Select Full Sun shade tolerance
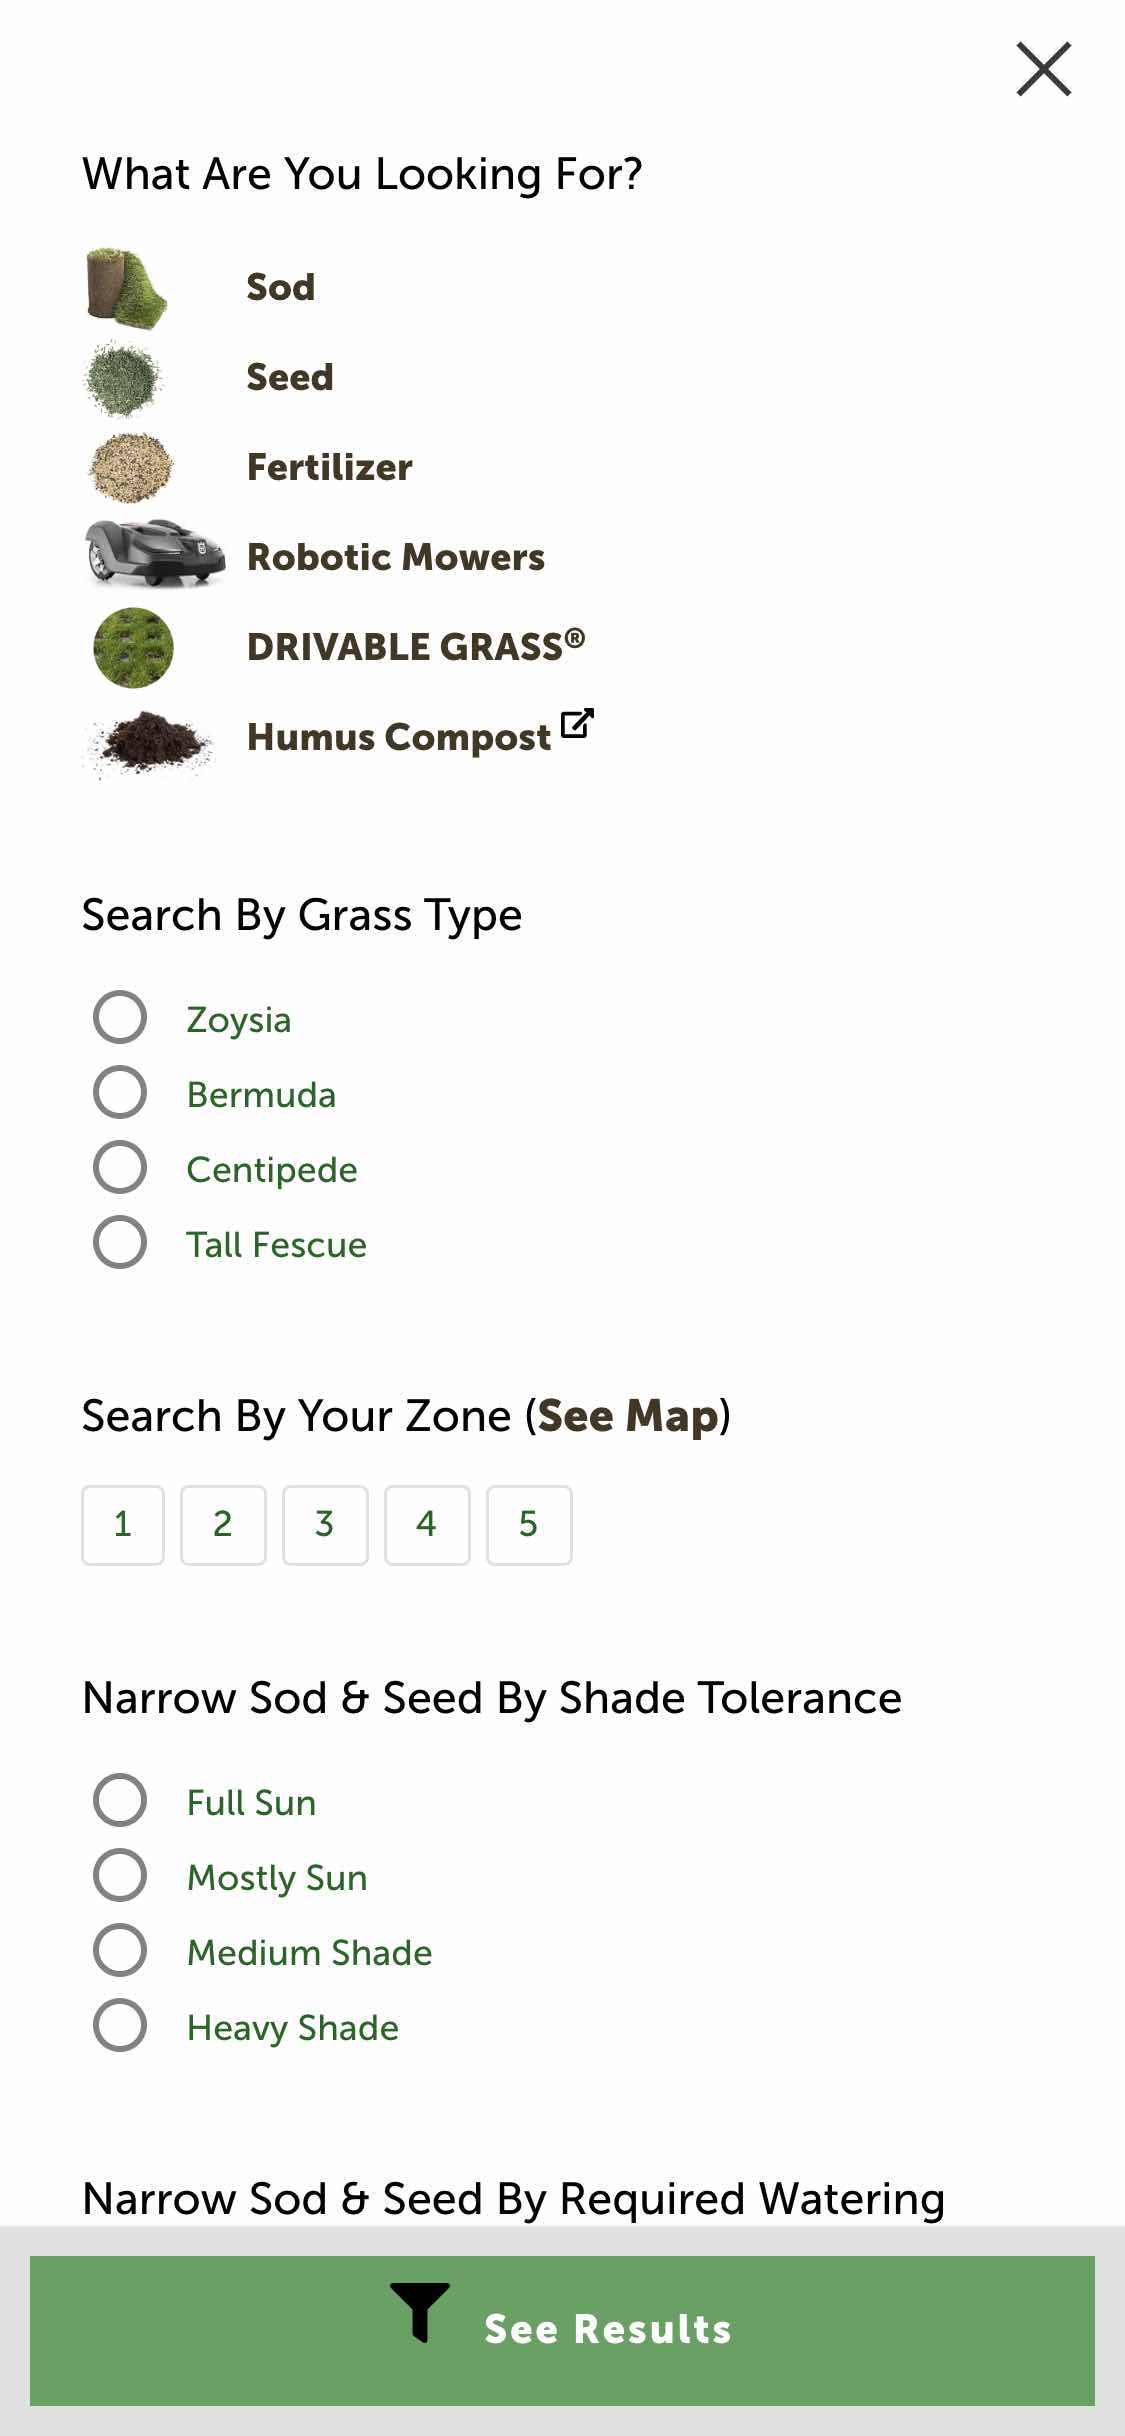The image size is (1125, 2436). (x=120, y=1801)
